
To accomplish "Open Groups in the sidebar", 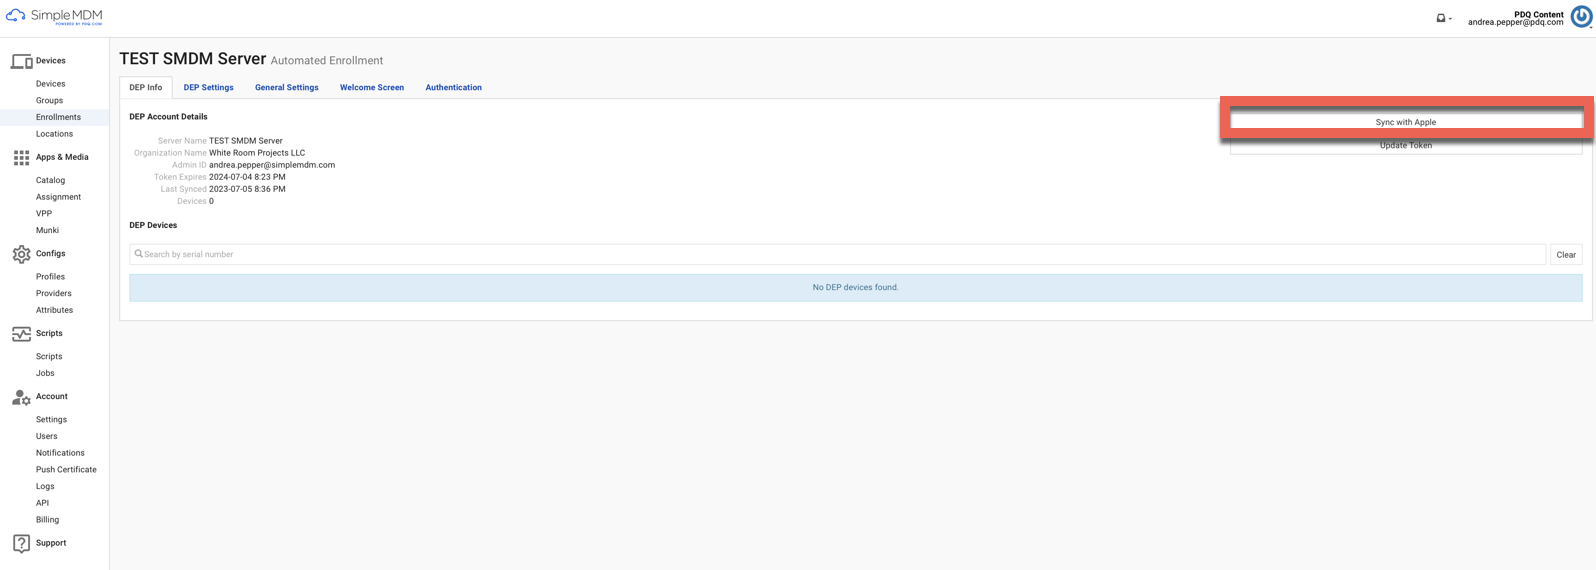I will click(x=49, y=101).
